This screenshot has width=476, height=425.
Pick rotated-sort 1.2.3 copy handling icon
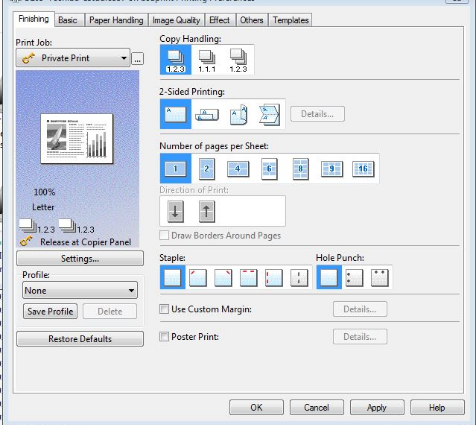[238, 60]
